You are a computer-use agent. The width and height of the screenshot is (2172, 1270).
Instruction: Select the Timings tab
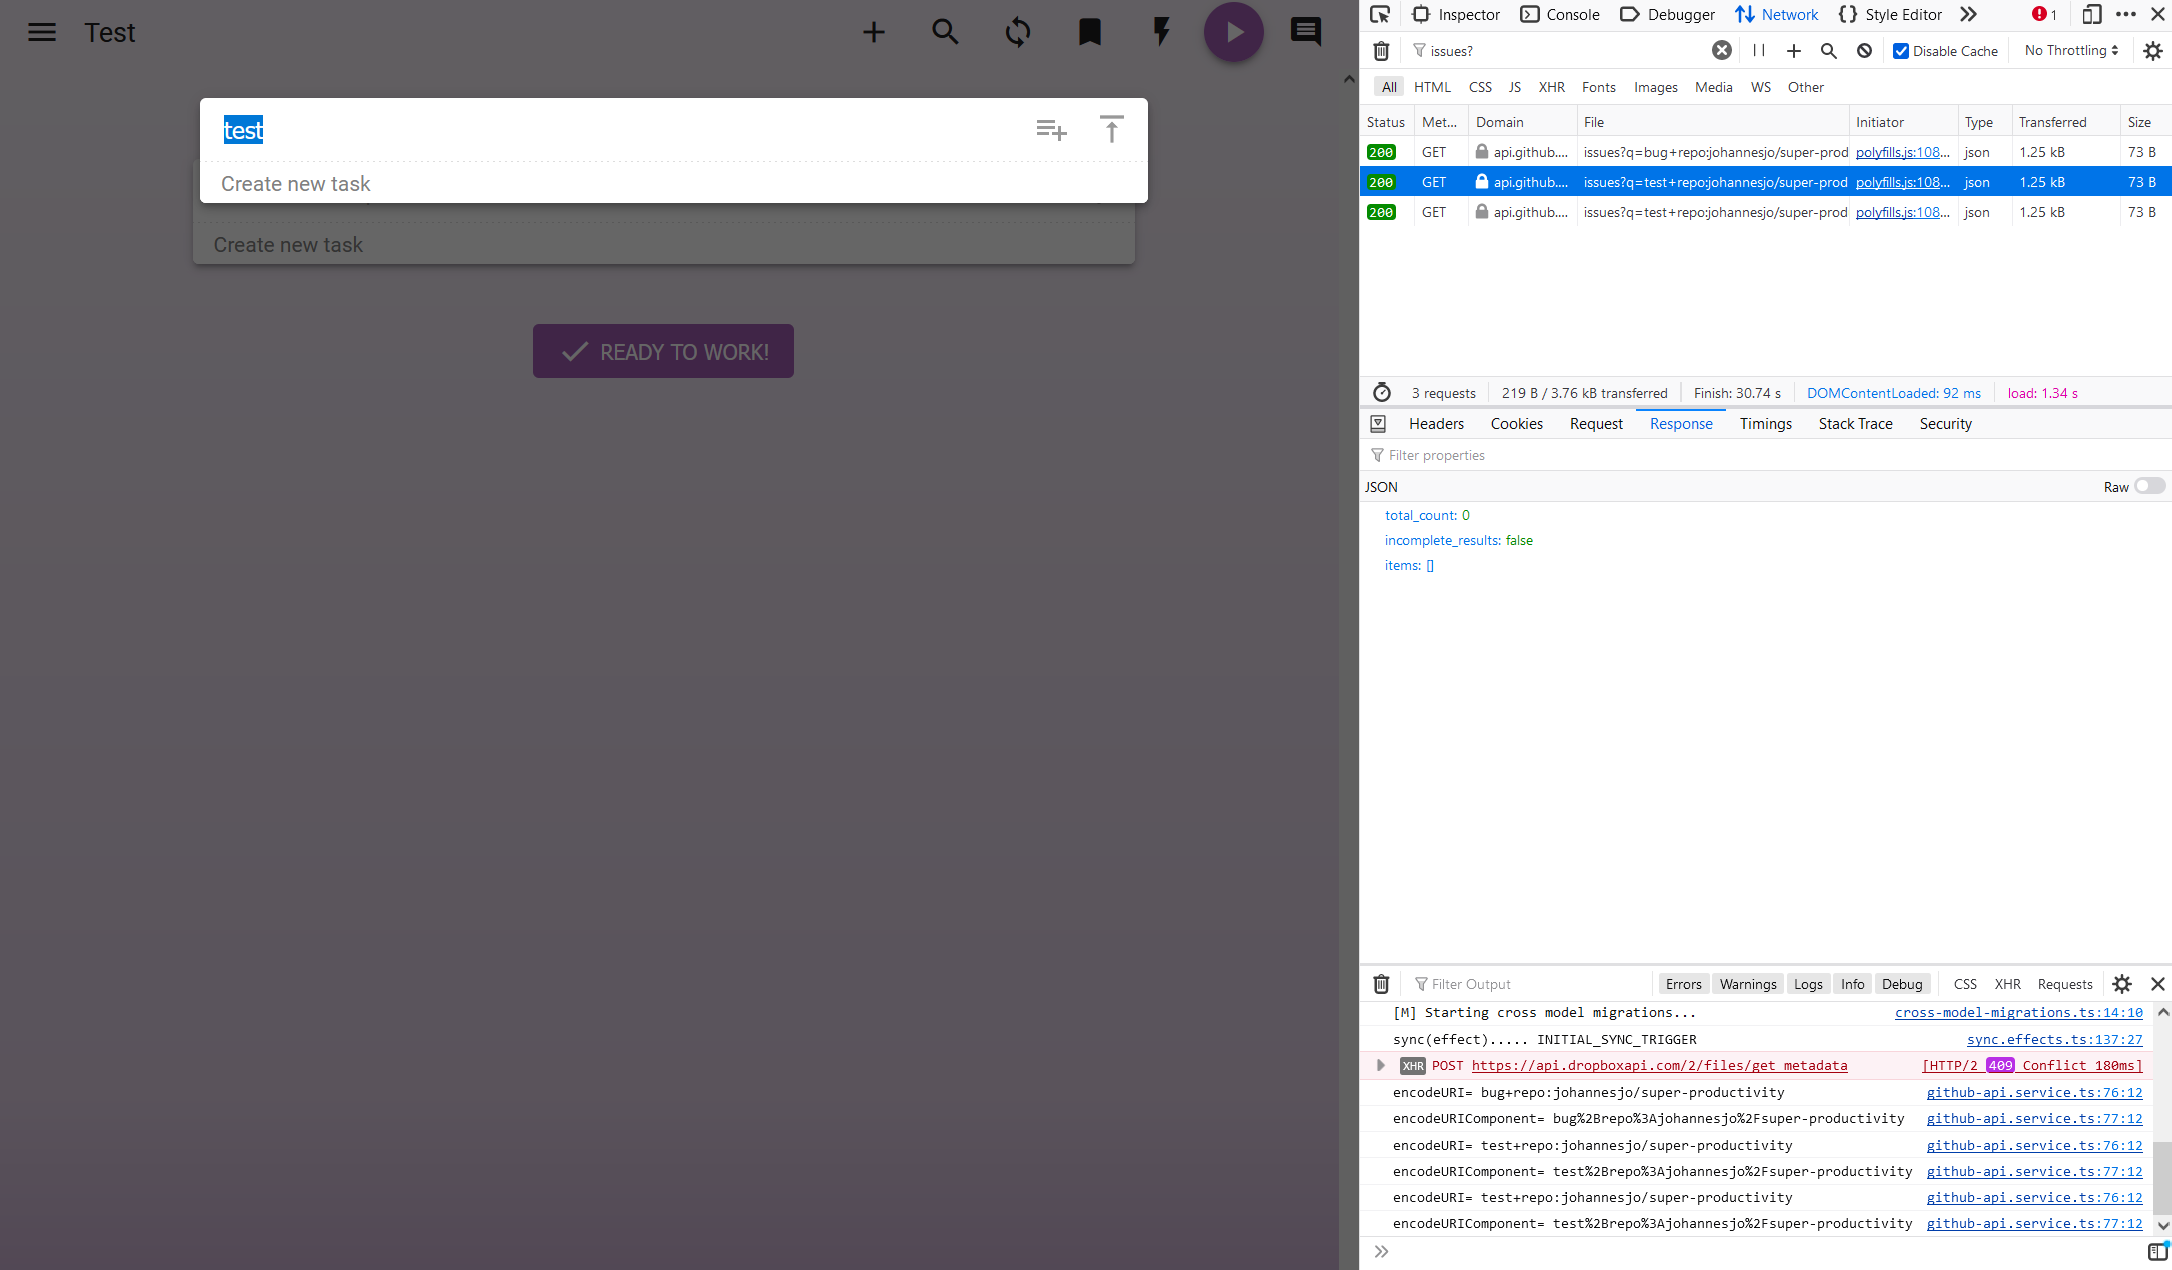point(1765,423)
